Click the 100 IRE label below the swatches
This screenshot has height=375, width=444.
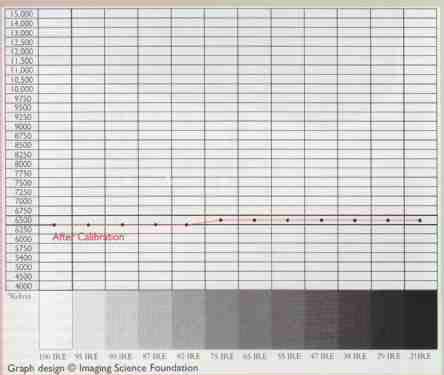coord(53,356)
